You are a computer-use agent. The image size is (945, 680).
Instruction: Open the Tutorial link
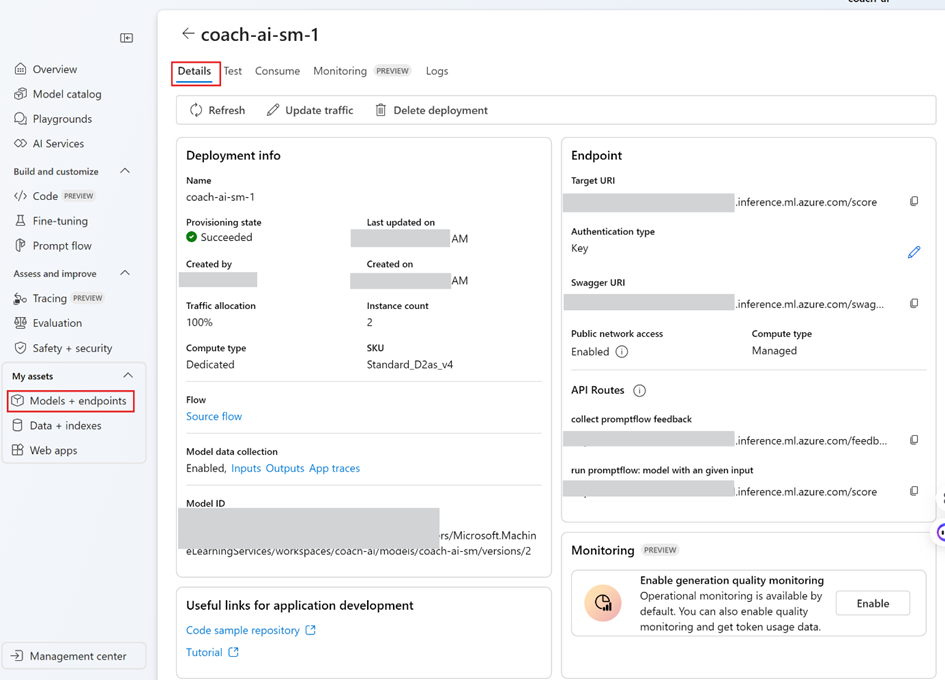click(x=212, y=652)
